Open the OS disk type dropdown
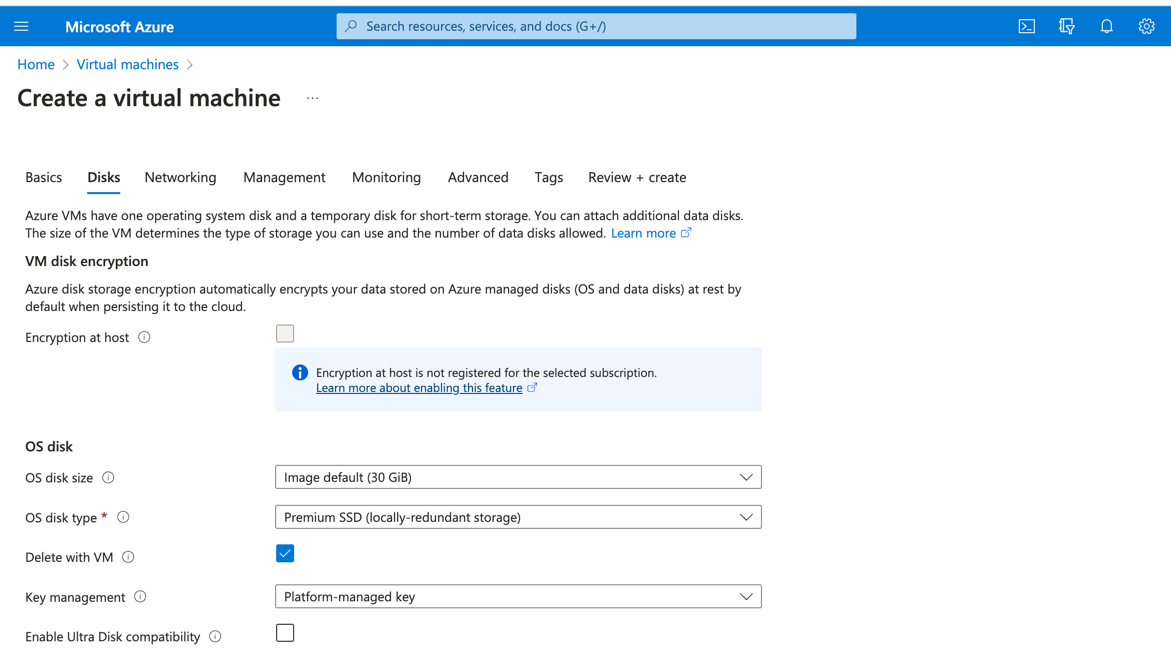 click(x=518, y=517)
